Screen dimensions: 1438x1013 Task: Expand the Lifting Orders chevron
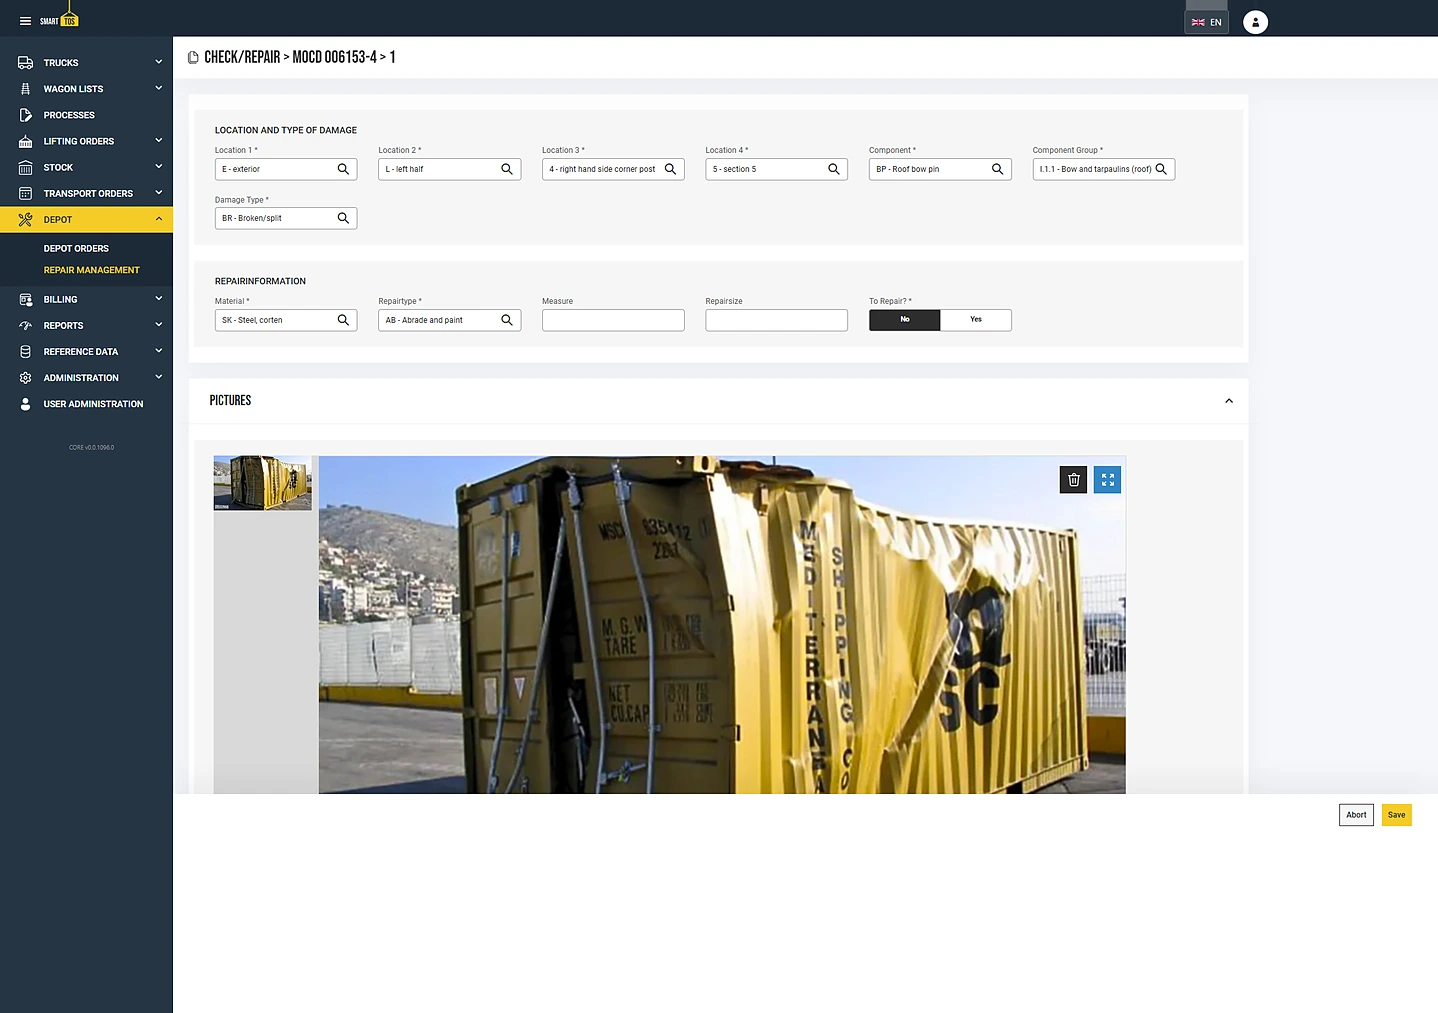point(158,141)
